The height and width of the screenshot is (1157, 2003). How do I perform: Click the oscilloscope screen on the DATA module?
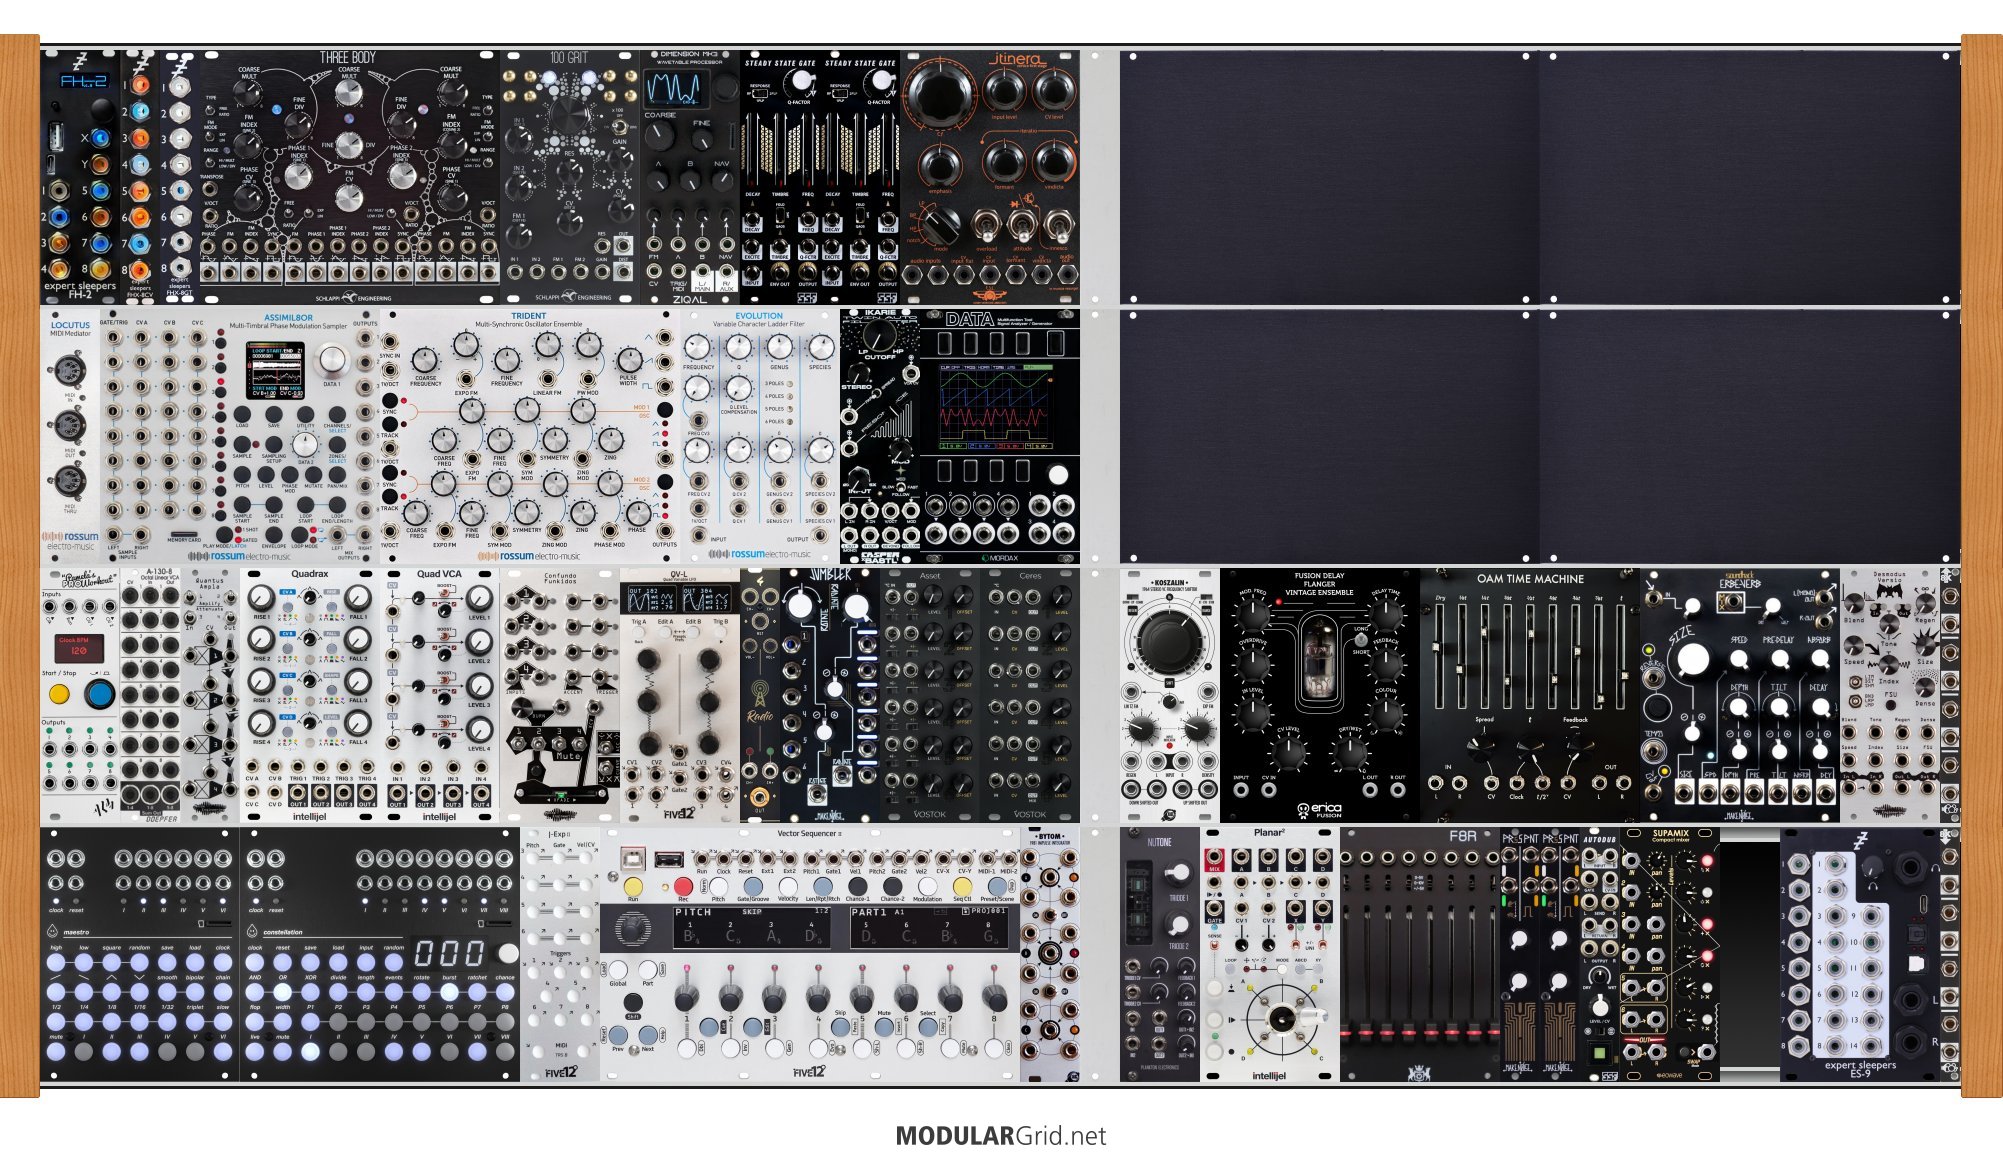996,407
